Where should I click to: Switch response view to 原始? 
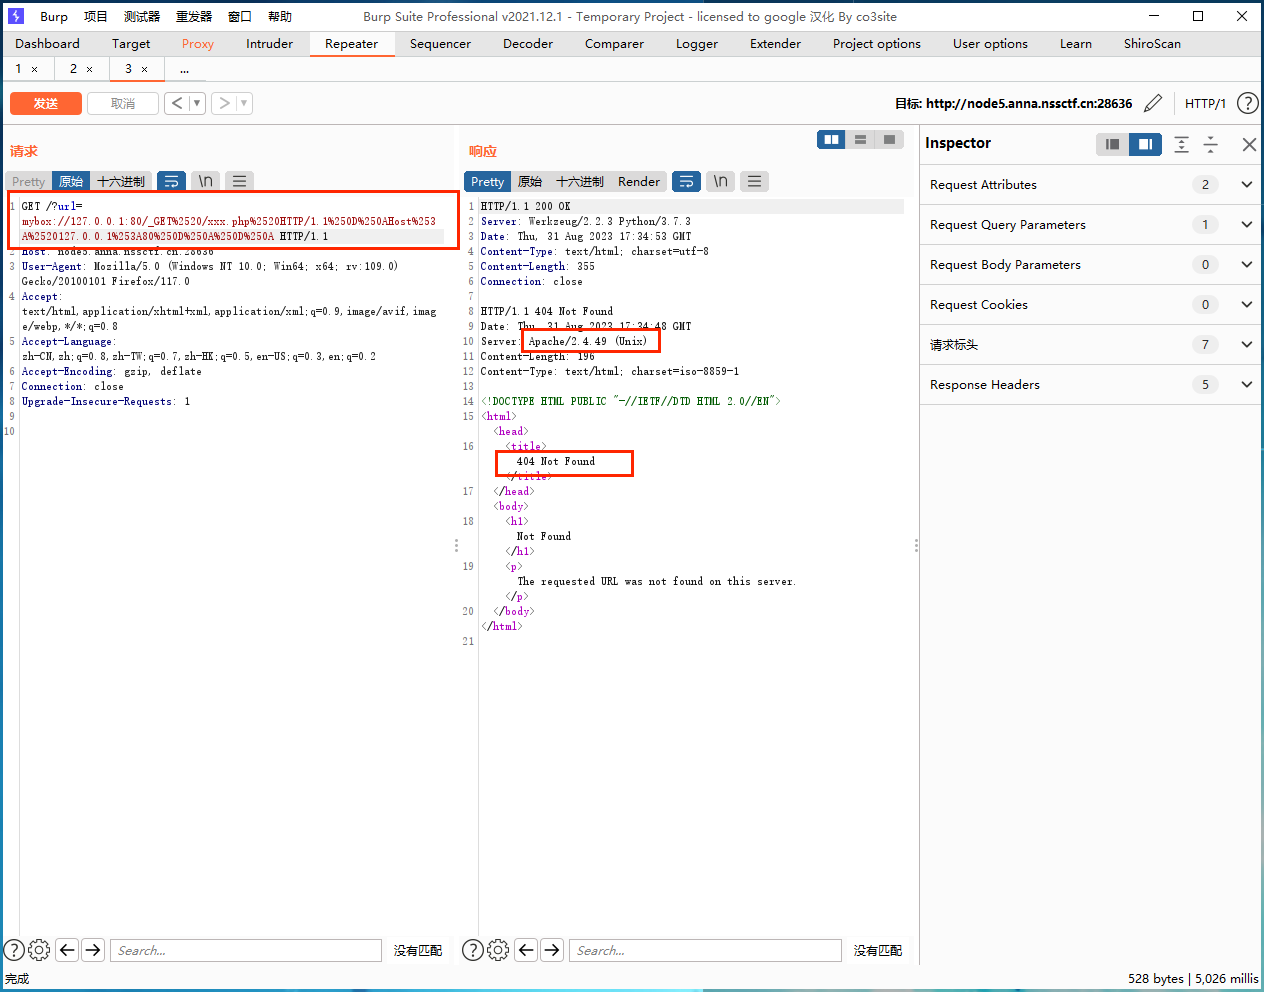(530, 181)
